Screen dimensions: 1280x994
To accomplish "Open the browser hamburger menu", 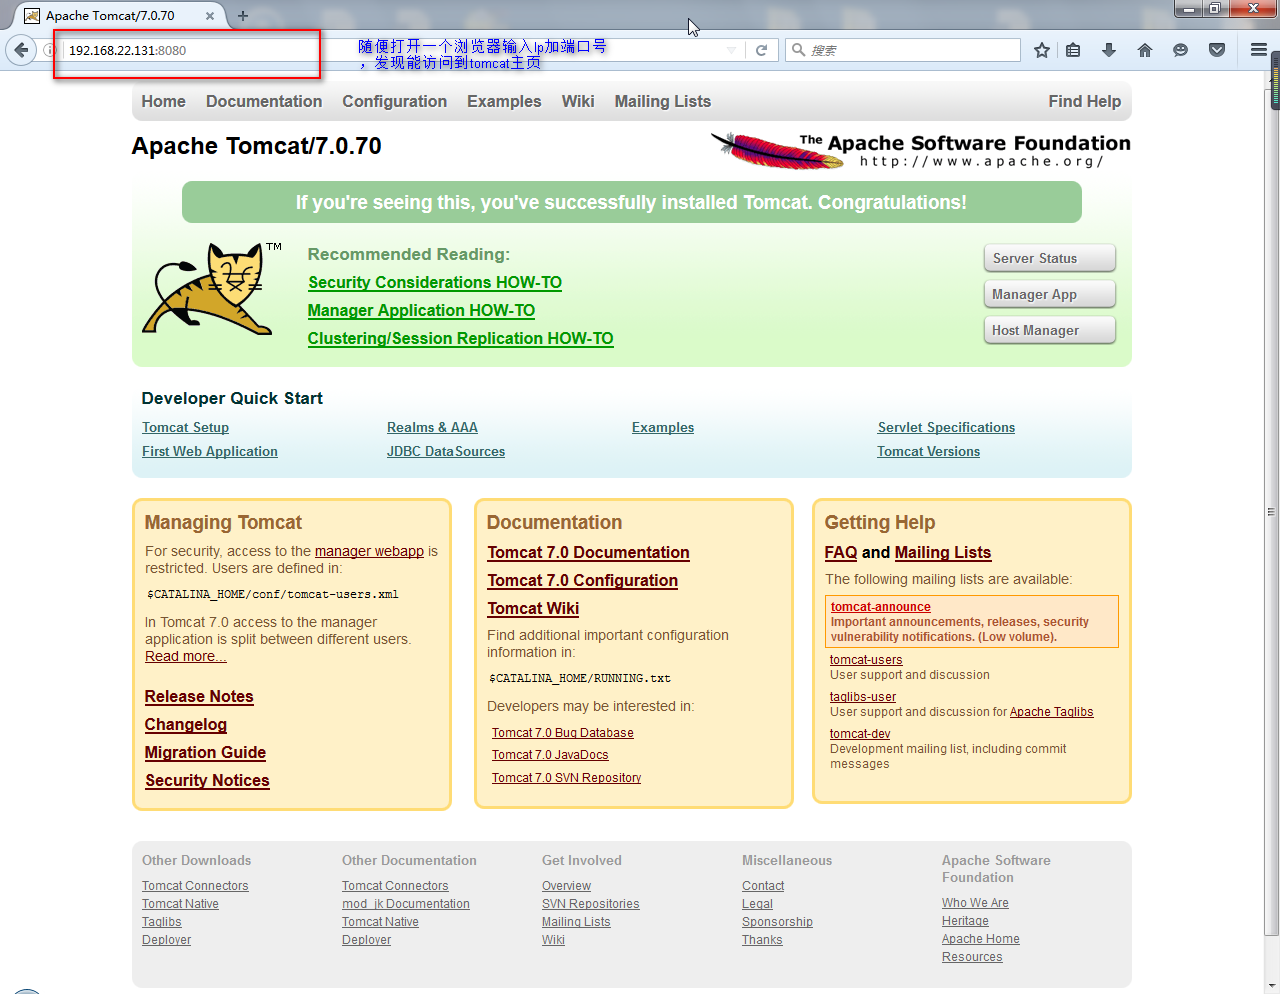I will tap(1259, 50).
